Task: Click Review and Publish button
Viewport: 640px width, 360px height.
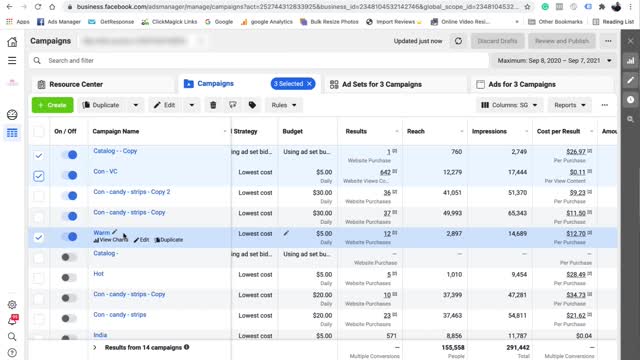Action: click(562, 41)
